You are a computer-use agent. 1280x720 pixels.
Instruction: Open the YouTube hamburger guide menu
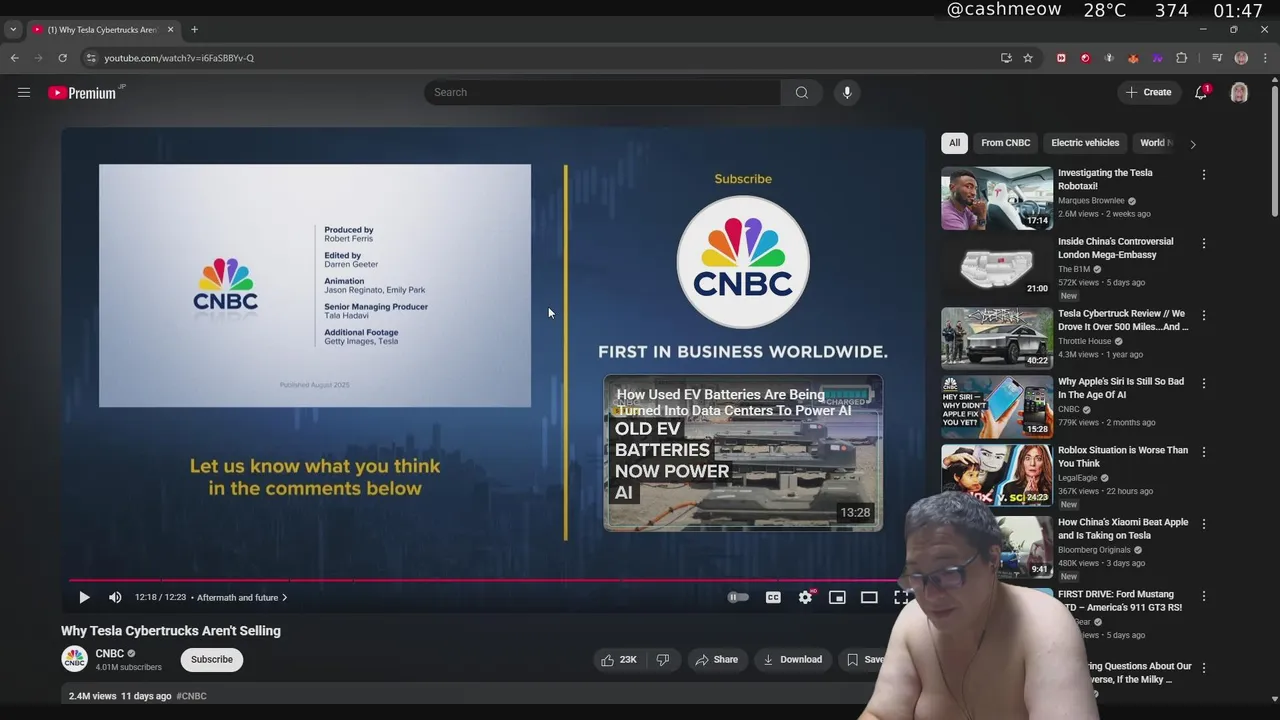[24, 92]
